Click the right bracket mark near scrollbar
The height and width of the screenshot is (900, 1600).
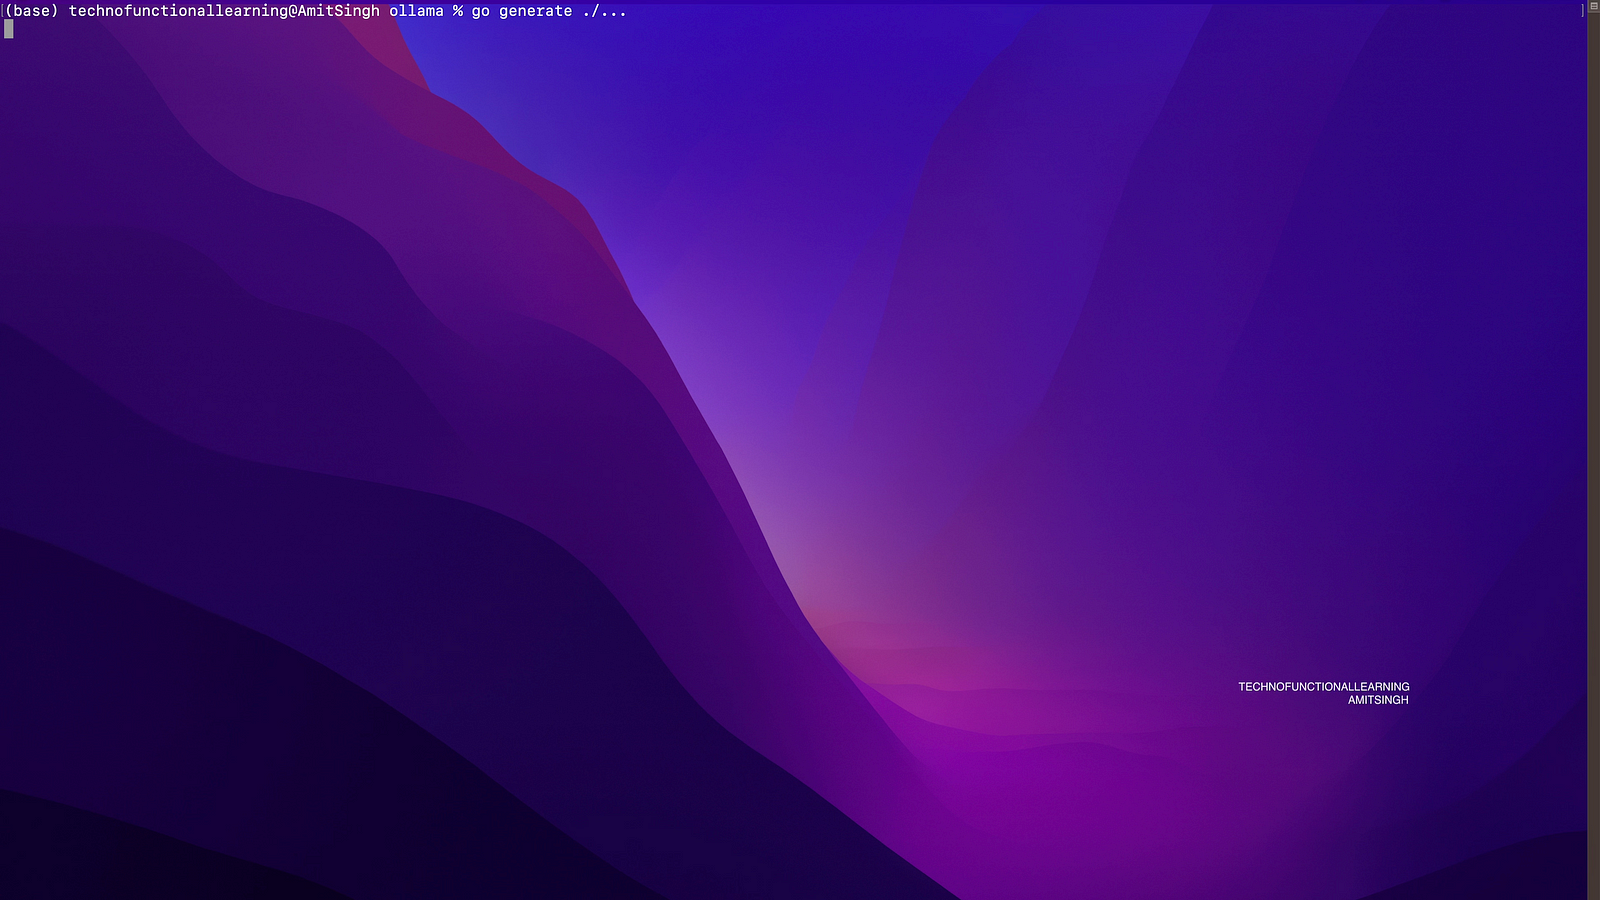1582,11
